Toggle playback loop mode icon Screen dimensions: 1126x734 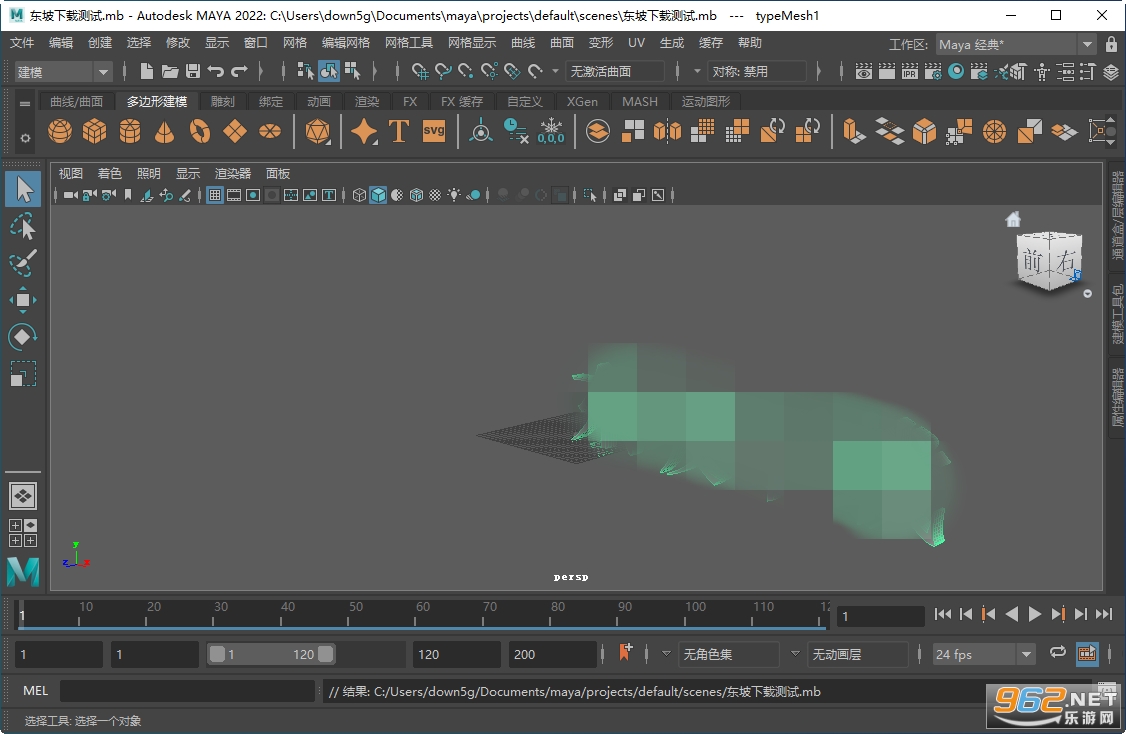[1058, 652]
